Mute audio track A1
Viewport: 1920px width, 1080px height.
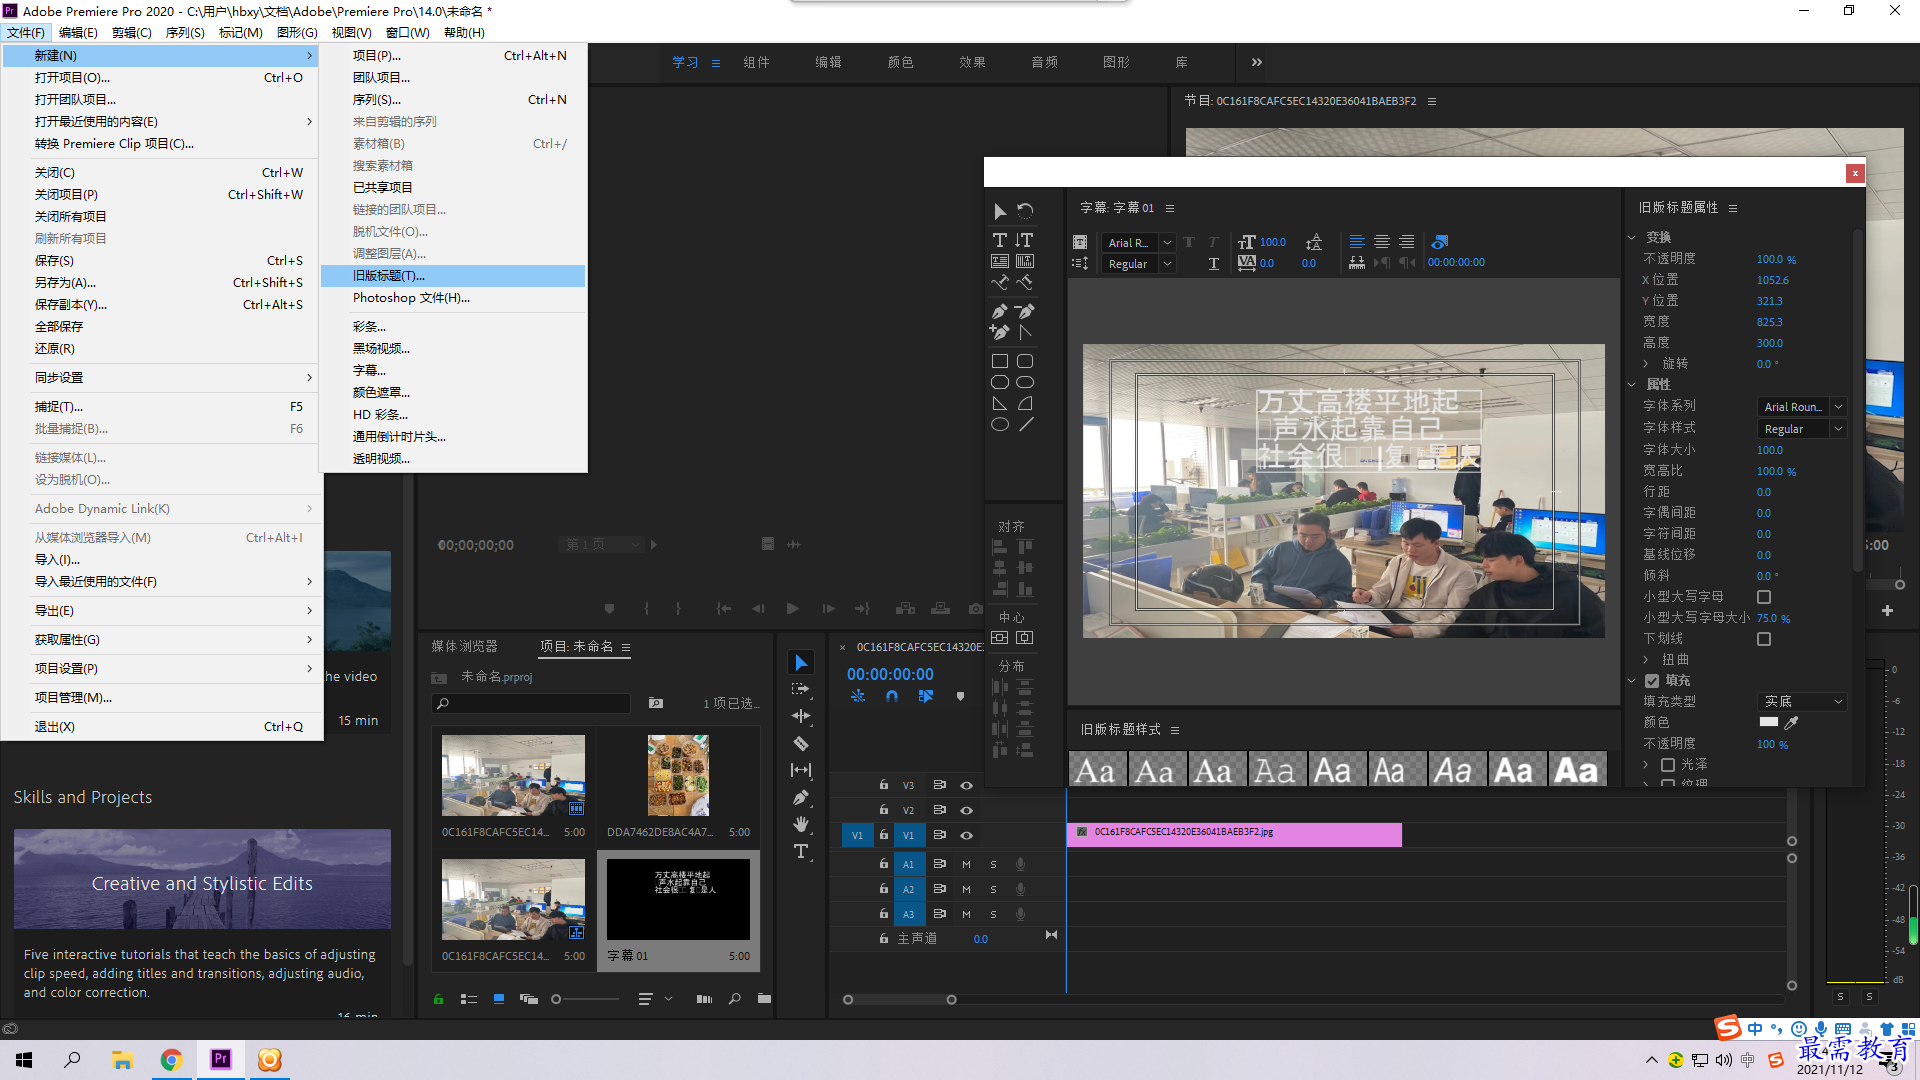[x=966, y=864]
